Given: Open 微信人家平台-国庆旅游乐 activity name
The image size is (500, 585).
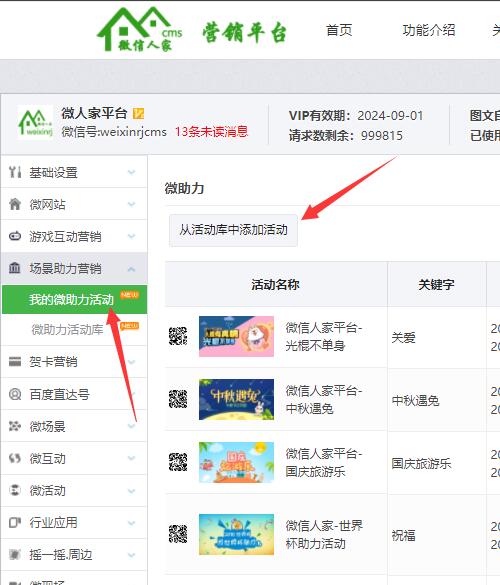Looking at the screenshot, I should tap(324, 463).
